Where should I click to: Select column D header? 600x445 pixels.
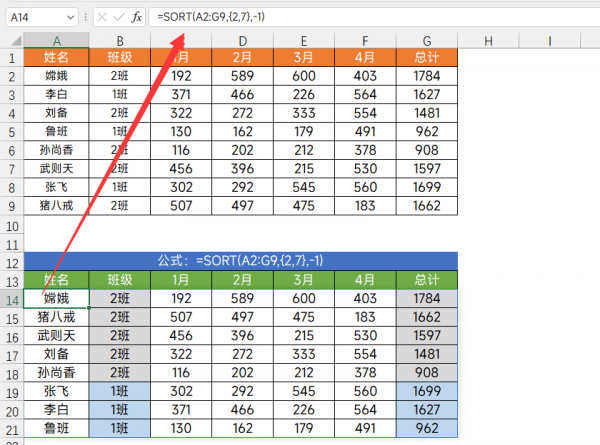click(242, 40)
